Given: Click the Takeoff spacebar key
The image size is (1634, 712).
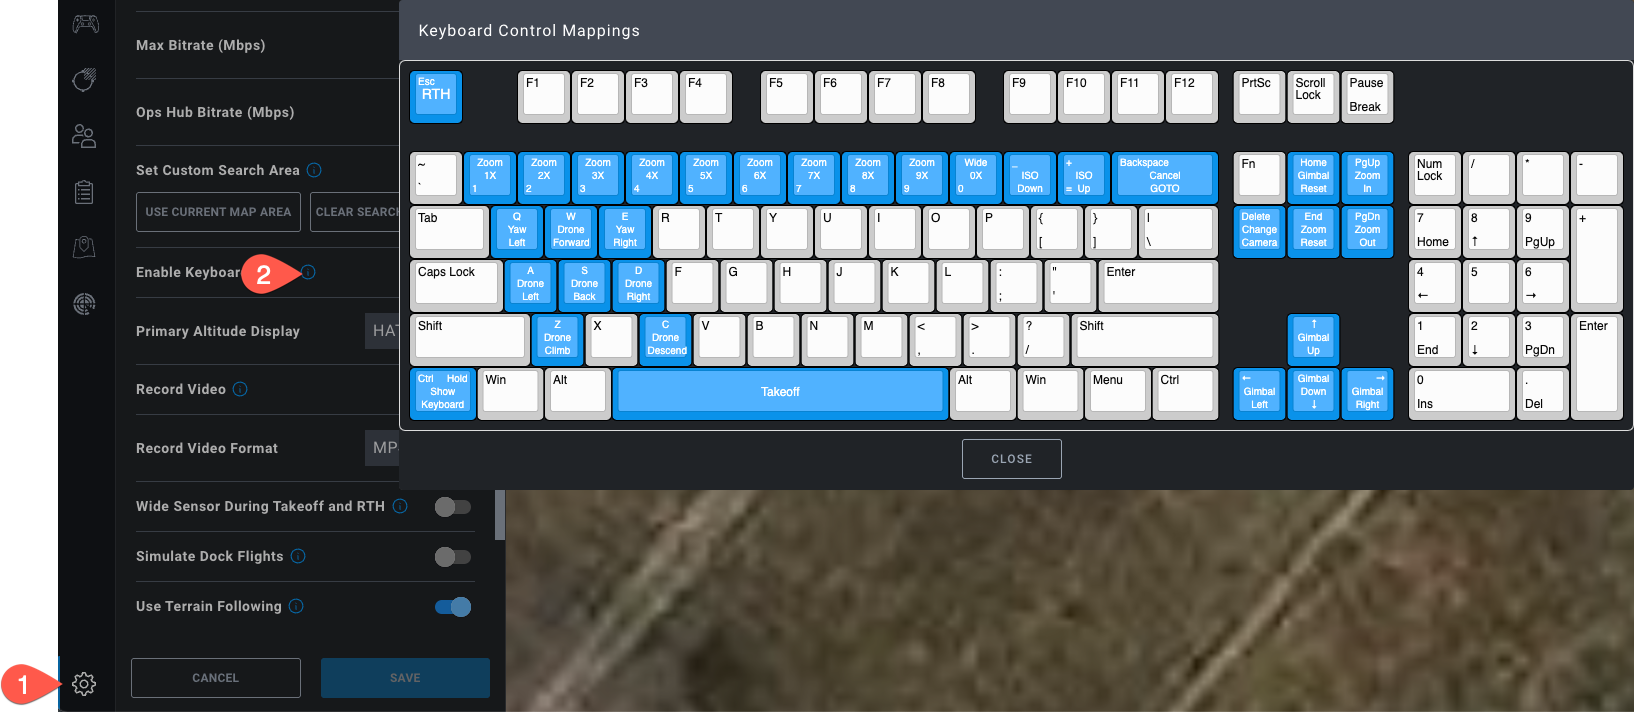Looking at the screenshot, I should 780,392.
